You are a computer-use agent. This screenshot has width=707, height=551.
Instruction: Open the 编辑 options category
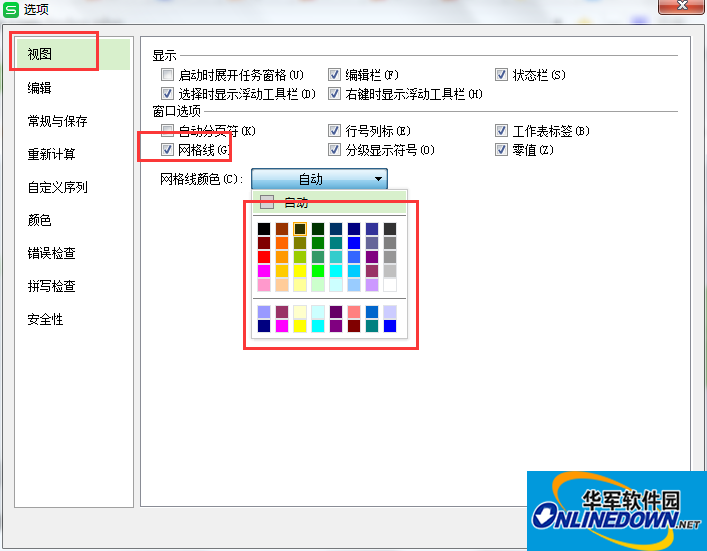point(40,88)
